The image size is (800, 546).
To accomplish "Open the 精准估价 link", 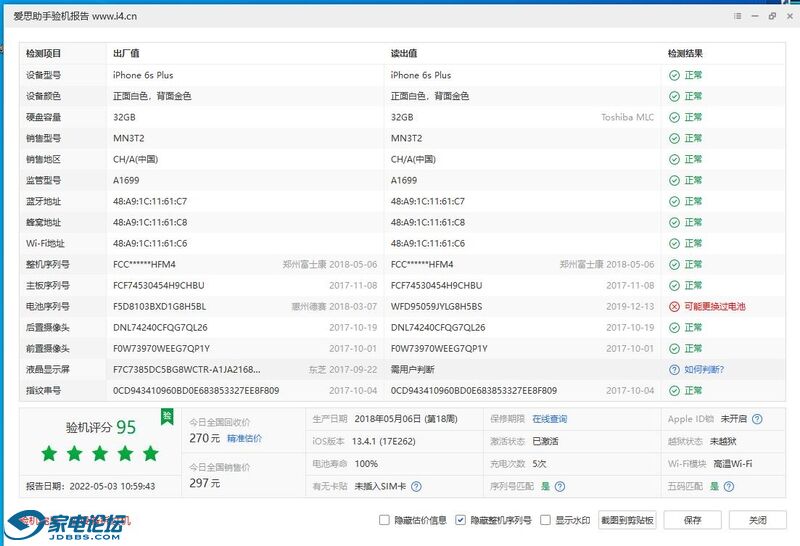I will [244, 438].
